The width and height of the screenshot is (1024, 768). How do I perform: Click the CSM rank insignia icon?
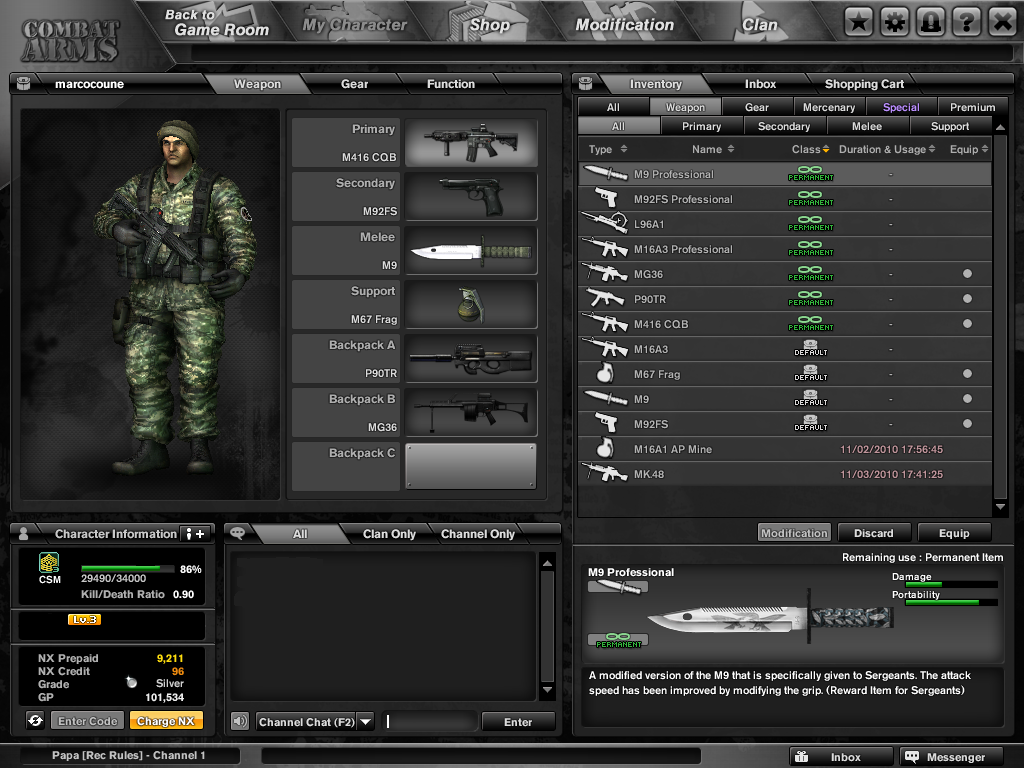coord(49,563)
